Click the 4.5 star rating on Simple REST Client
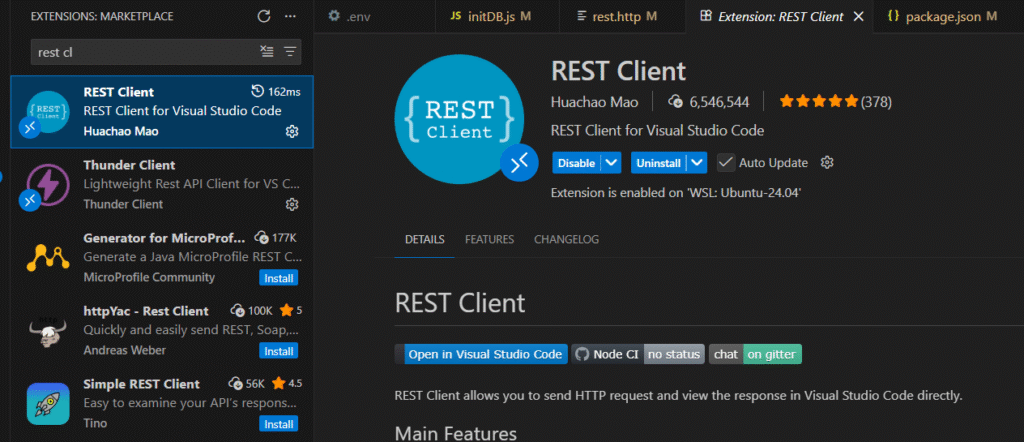This screenshot has width=1024, height=442. [x=287, y=383]
